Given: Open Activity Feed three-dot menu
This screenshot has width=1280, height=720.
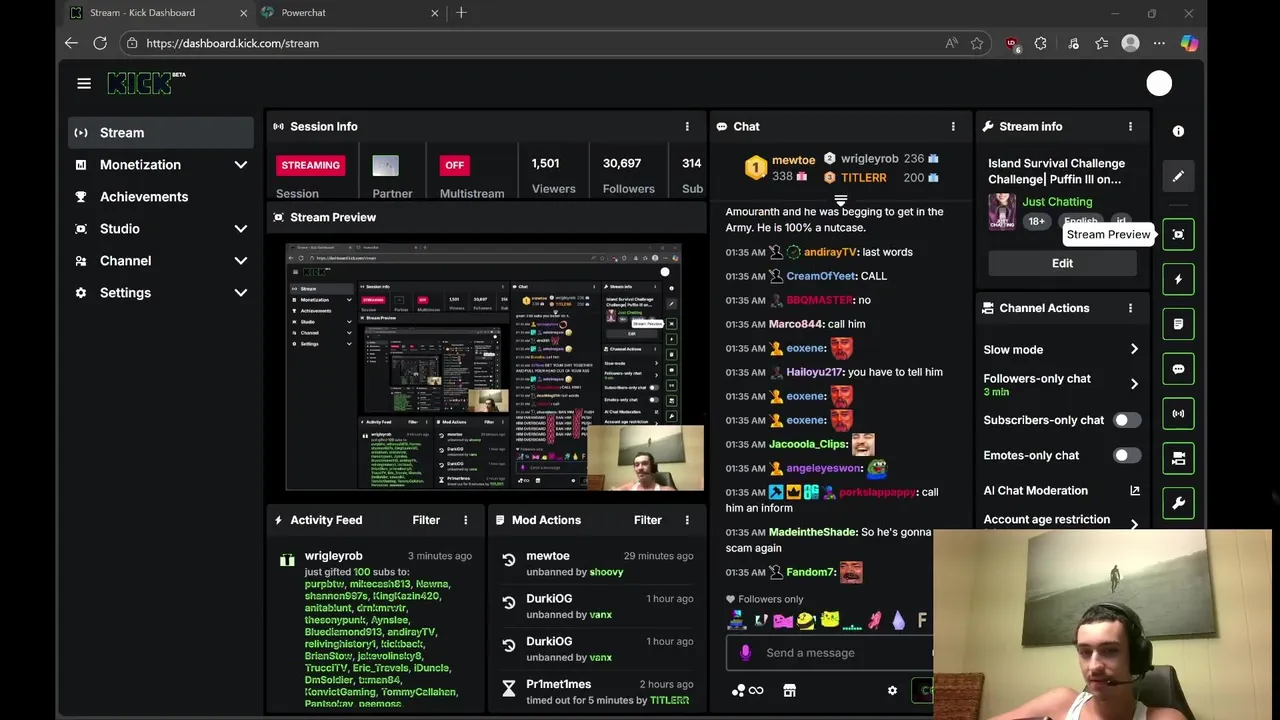Looking at the screenshot, I should click(465, 520).
